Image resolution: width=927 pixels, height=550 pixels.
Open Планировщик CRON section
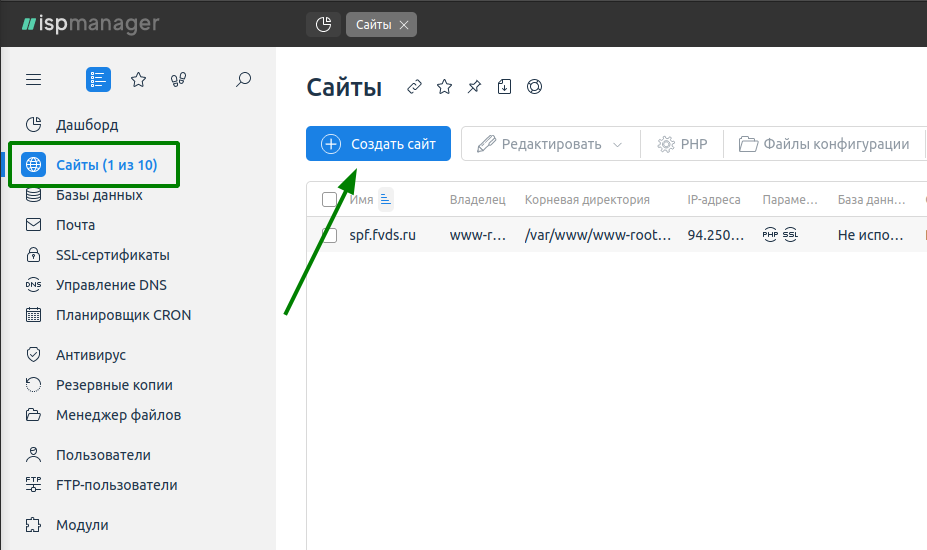(x=123, y=315)
